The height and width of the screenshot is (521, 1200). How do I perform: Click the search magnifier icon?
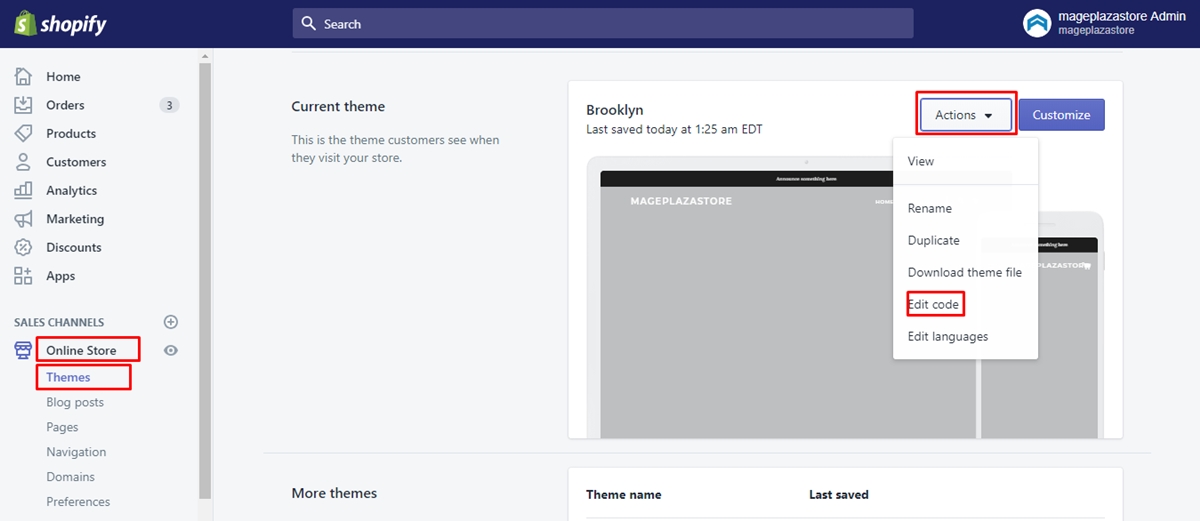click(x=309, y=23)
